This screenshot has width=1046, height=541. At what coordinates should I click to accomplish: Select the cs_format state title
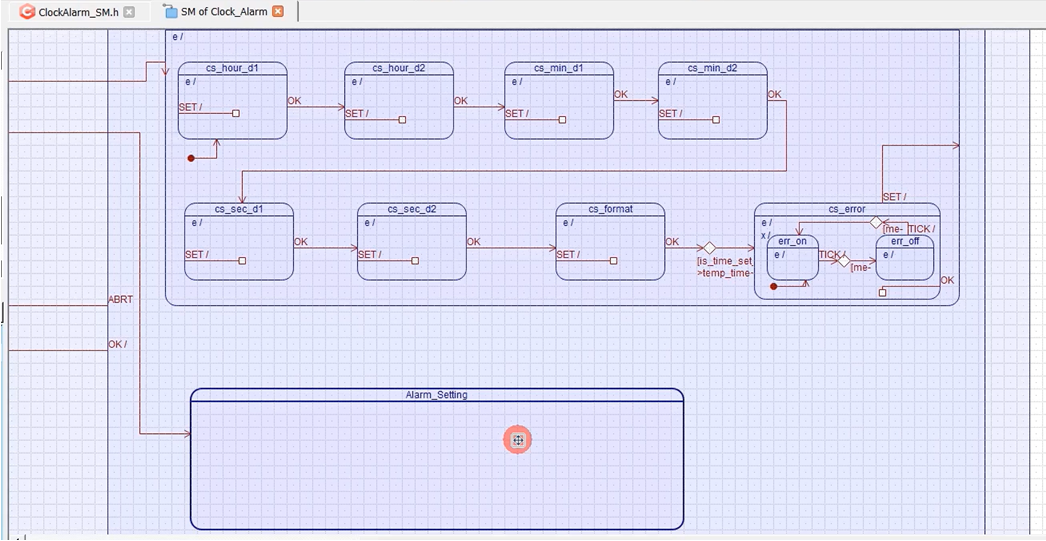pyautogui.click(x=610, y=209)
